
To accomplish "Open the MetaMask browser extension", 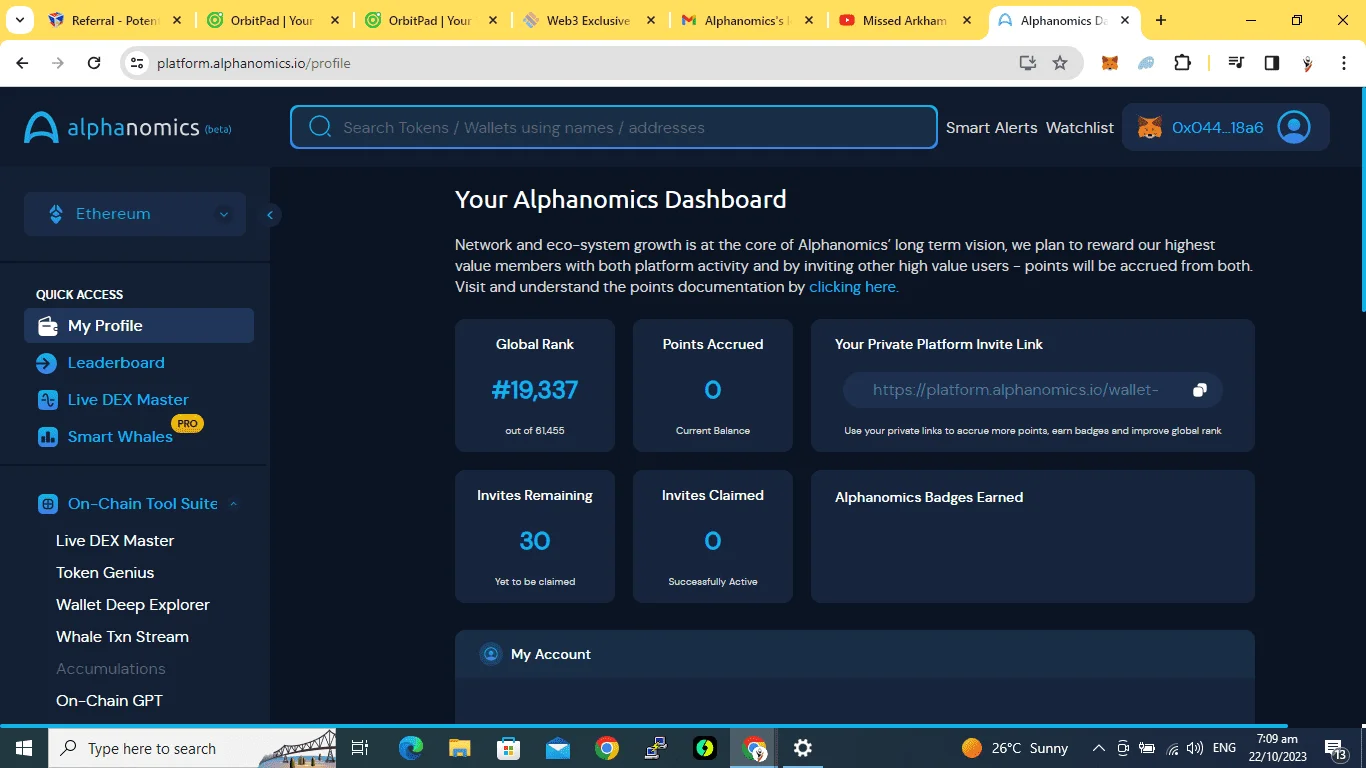I will pos(1110,63).
